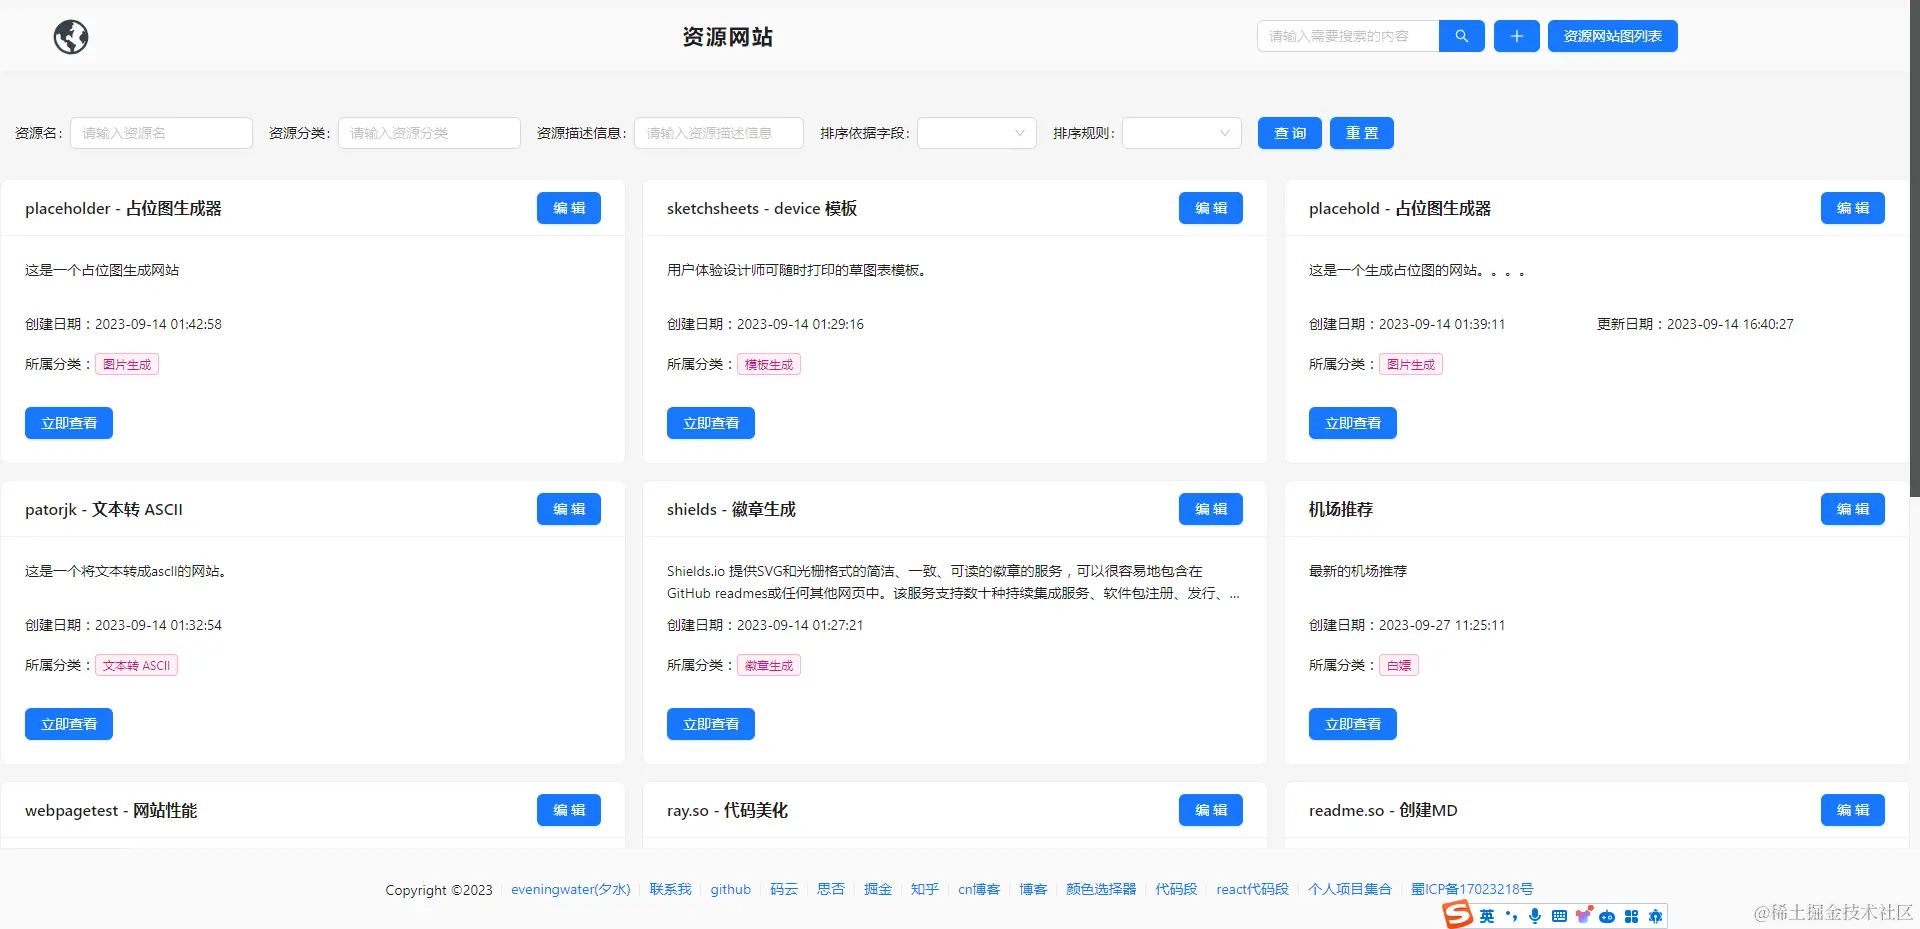Click Sogou game controller icon
The width and height of the screenshot is (1920, 929).
click(x=1607, y=916)
